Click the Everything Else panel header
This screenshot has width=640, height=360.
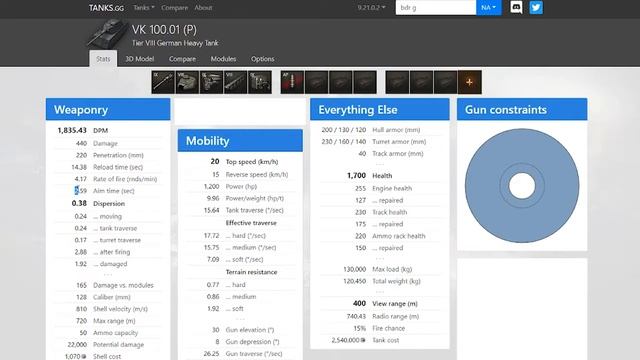coord(380,109)
